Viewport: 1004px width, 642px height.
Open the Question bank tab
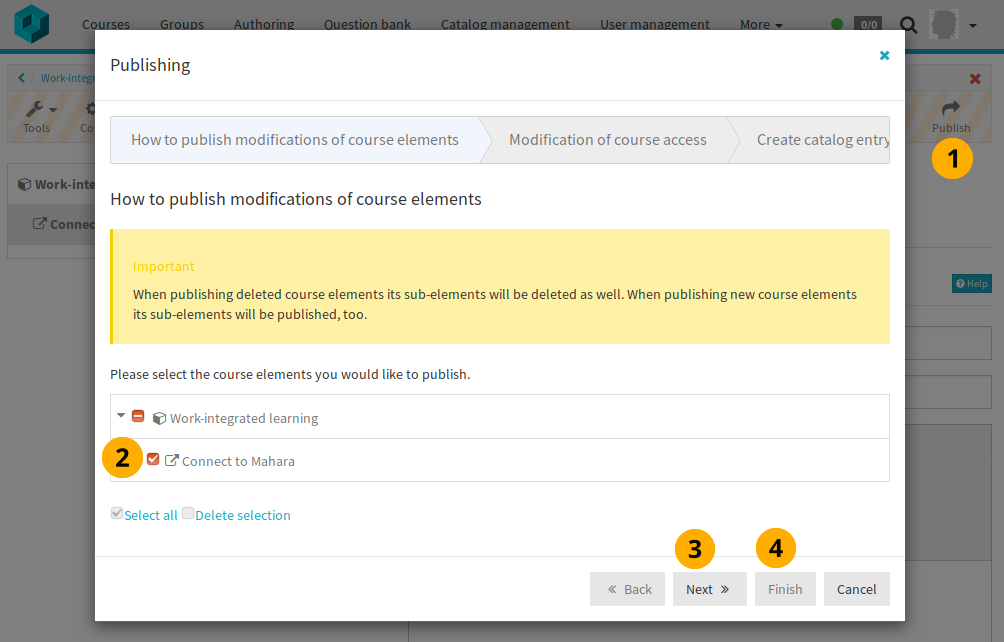[x=367, y=24]
